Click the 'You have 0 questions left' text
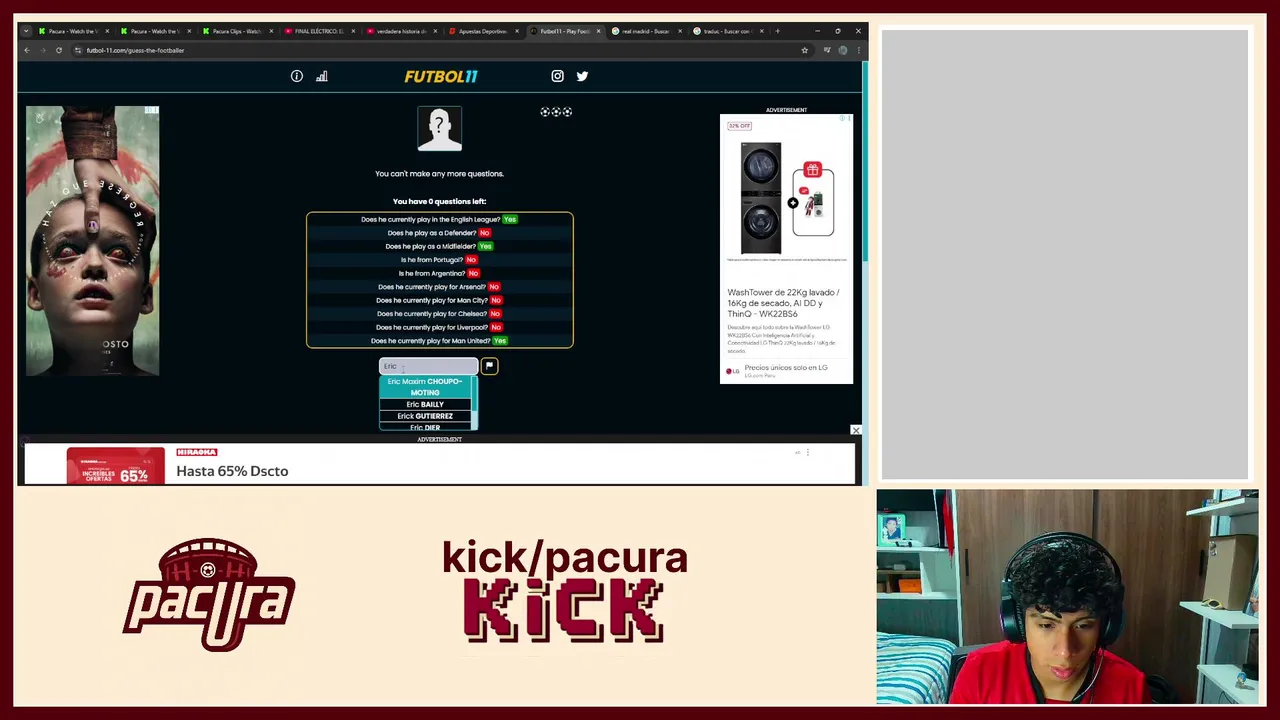 (439, 201)
